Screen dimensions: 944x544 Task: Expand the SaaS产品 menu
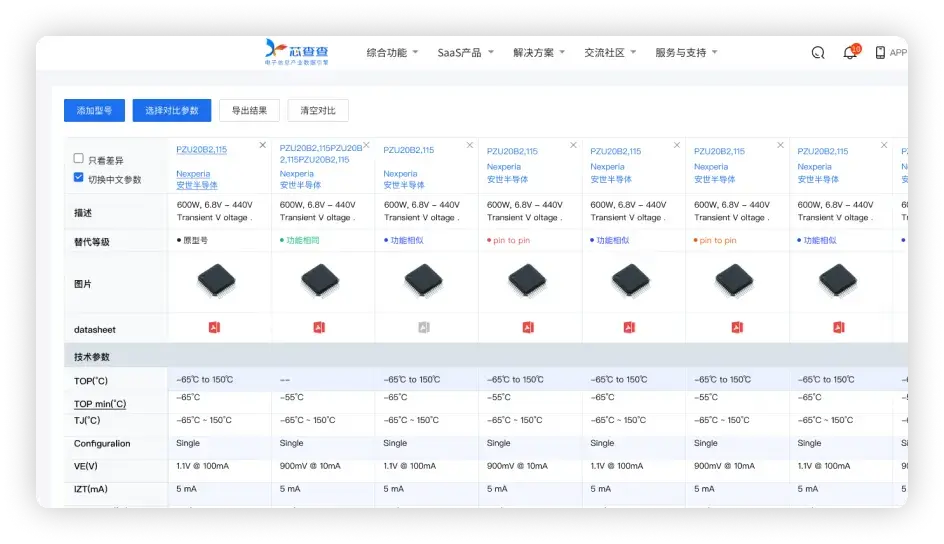(x=465, y=53)
